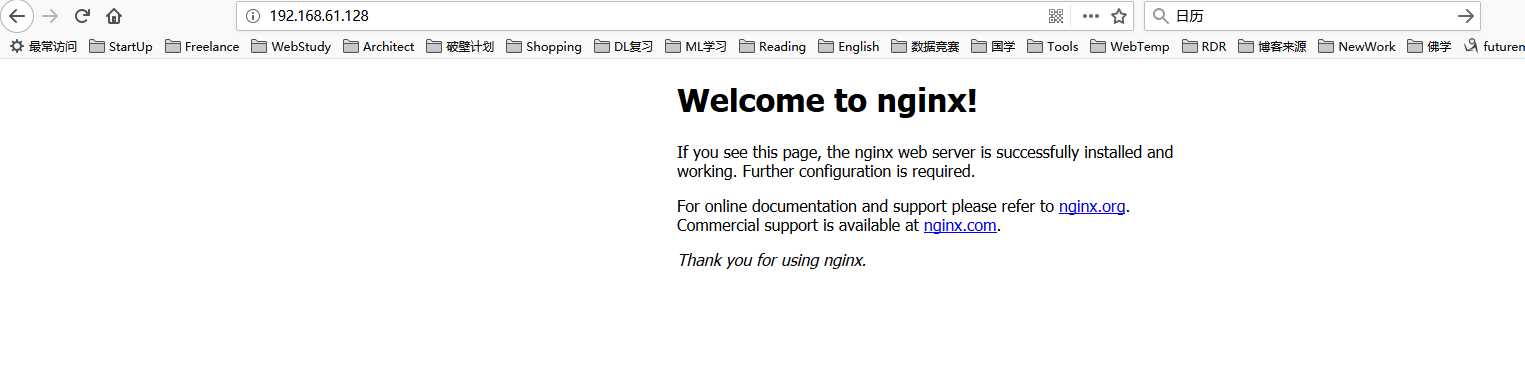Bookmark this page with the star

click(x=1119, y=16)
